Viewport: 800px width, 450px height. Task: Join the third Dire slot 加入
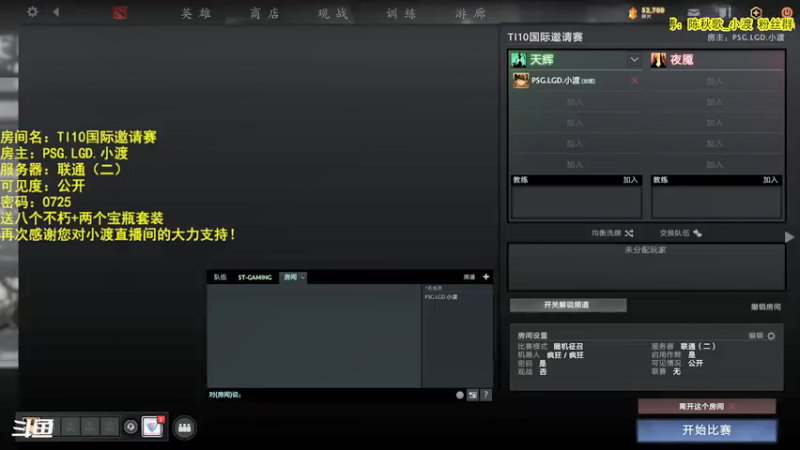714,123
